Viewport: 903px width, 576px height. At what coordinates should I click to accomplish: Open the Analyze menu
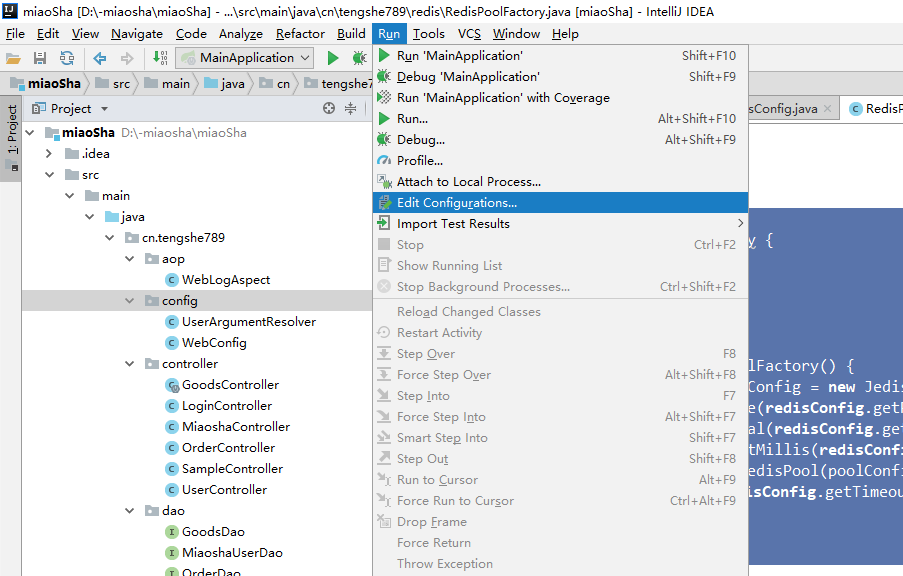point(241,34)
